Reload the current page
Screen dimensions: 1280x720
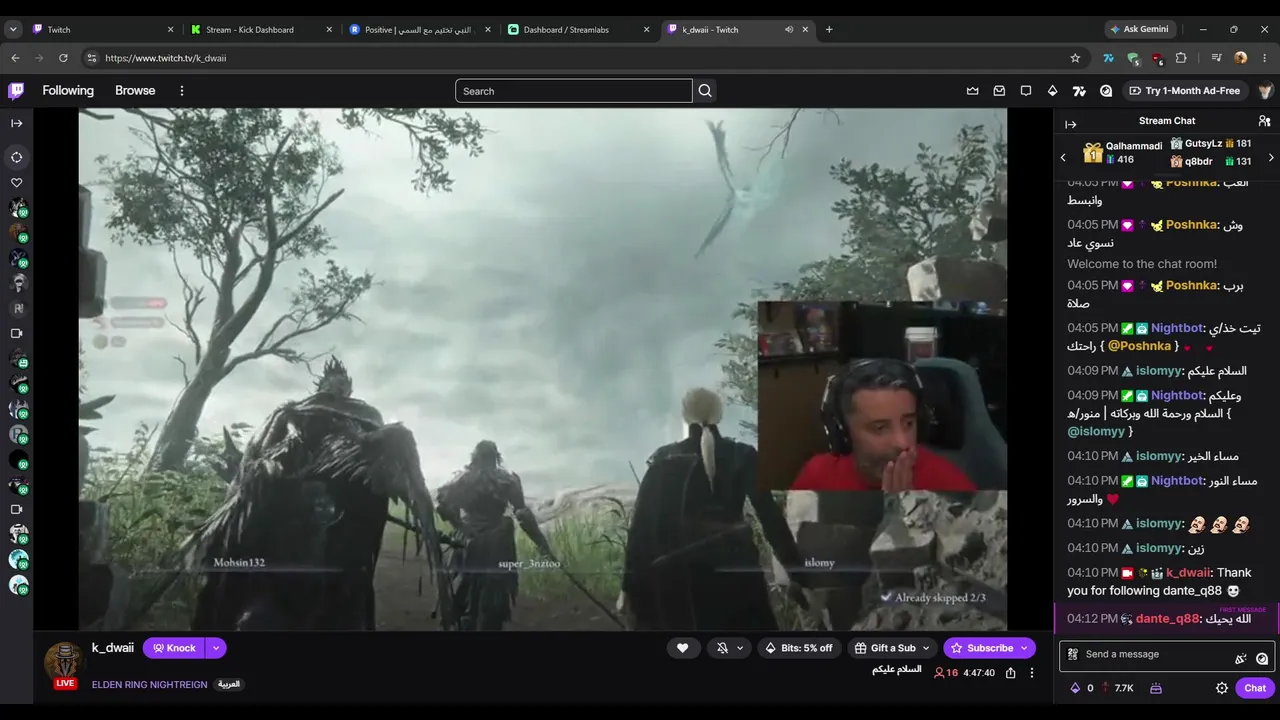click(x=63, y=58)
